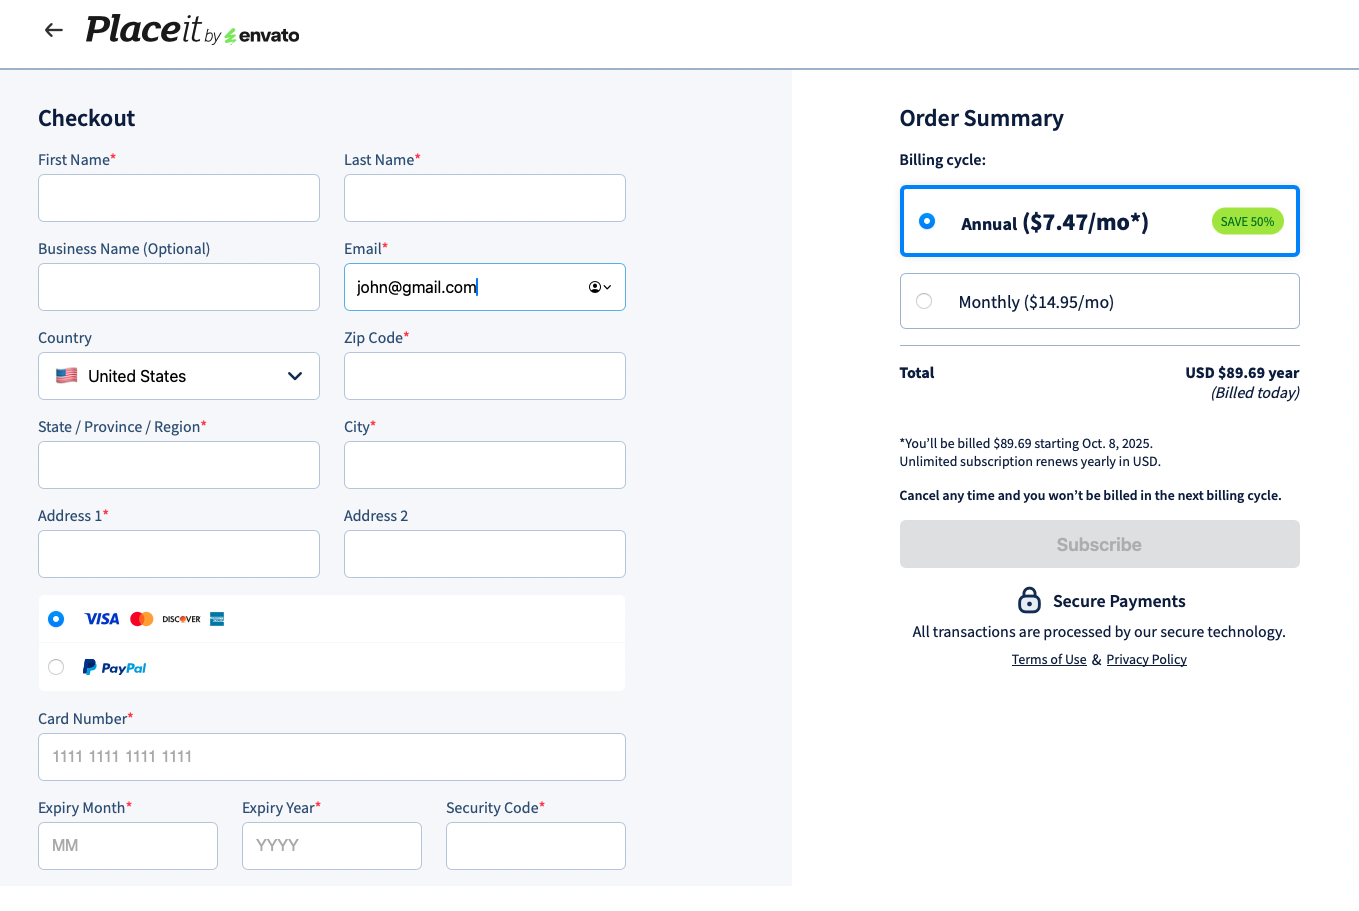
Task: Select the PayPal payment radio button
Action: 56,667
